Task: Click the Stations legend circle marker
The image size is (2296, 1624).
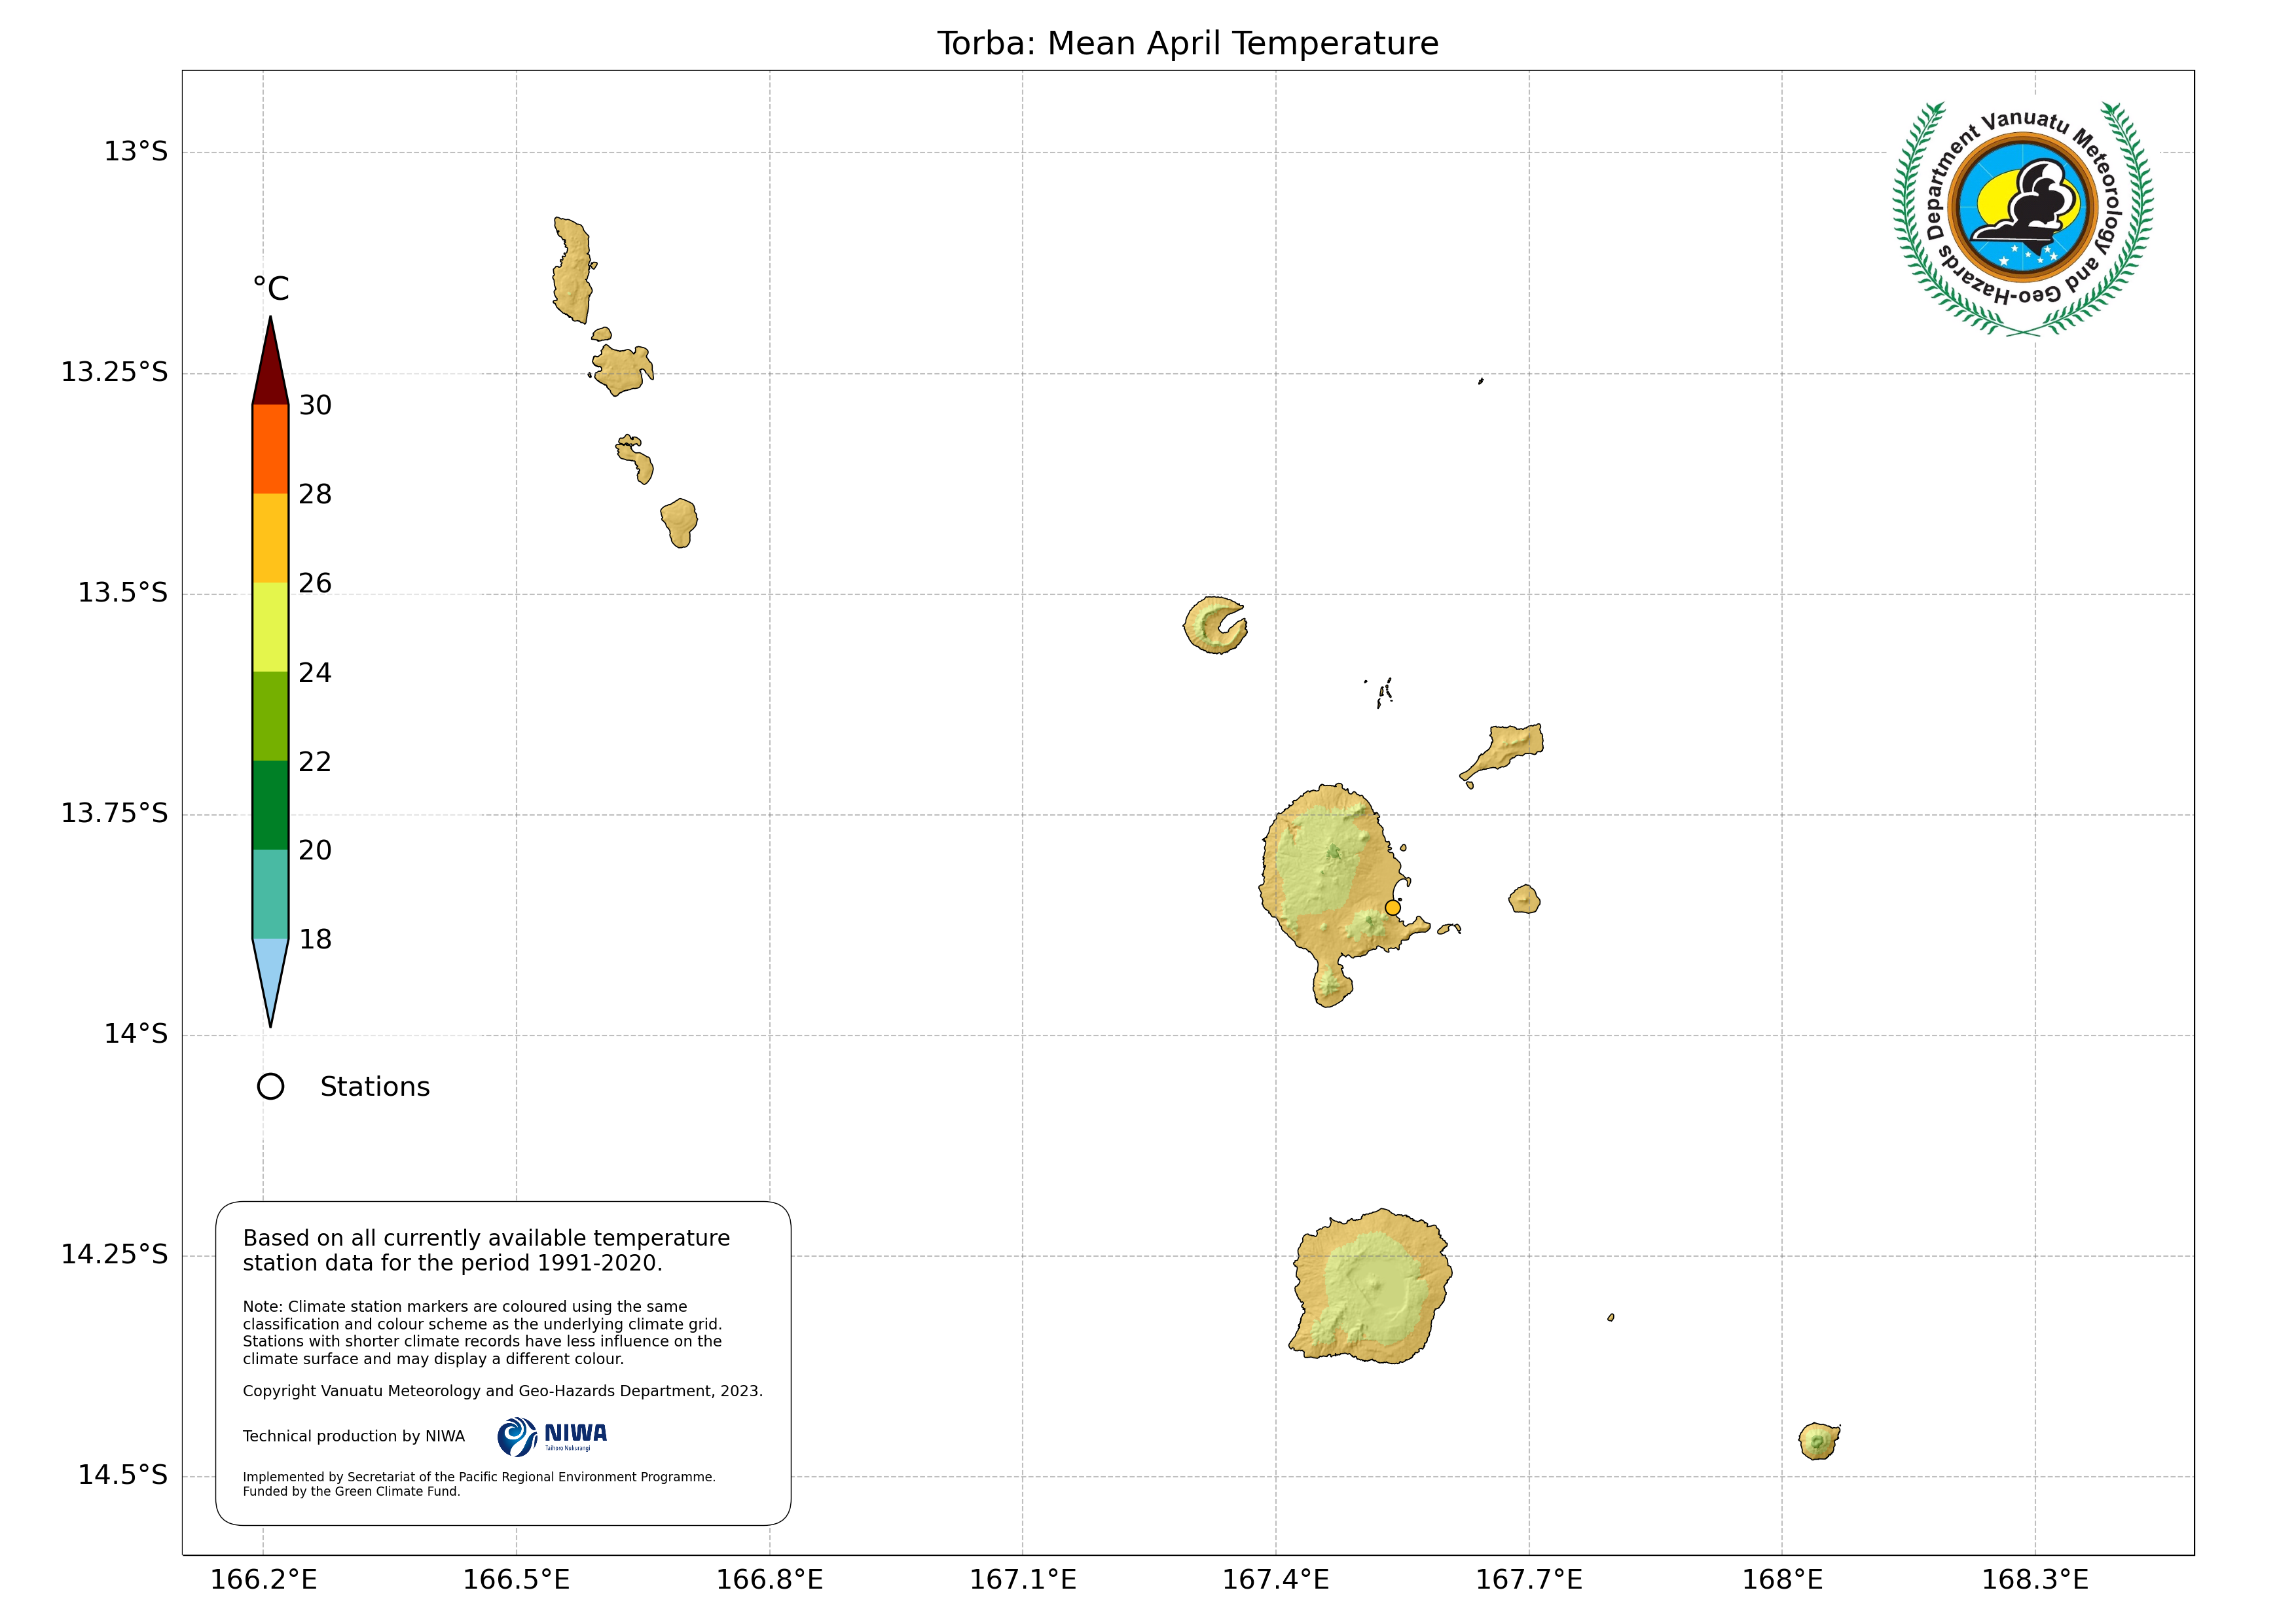Action: (270, 1087)
